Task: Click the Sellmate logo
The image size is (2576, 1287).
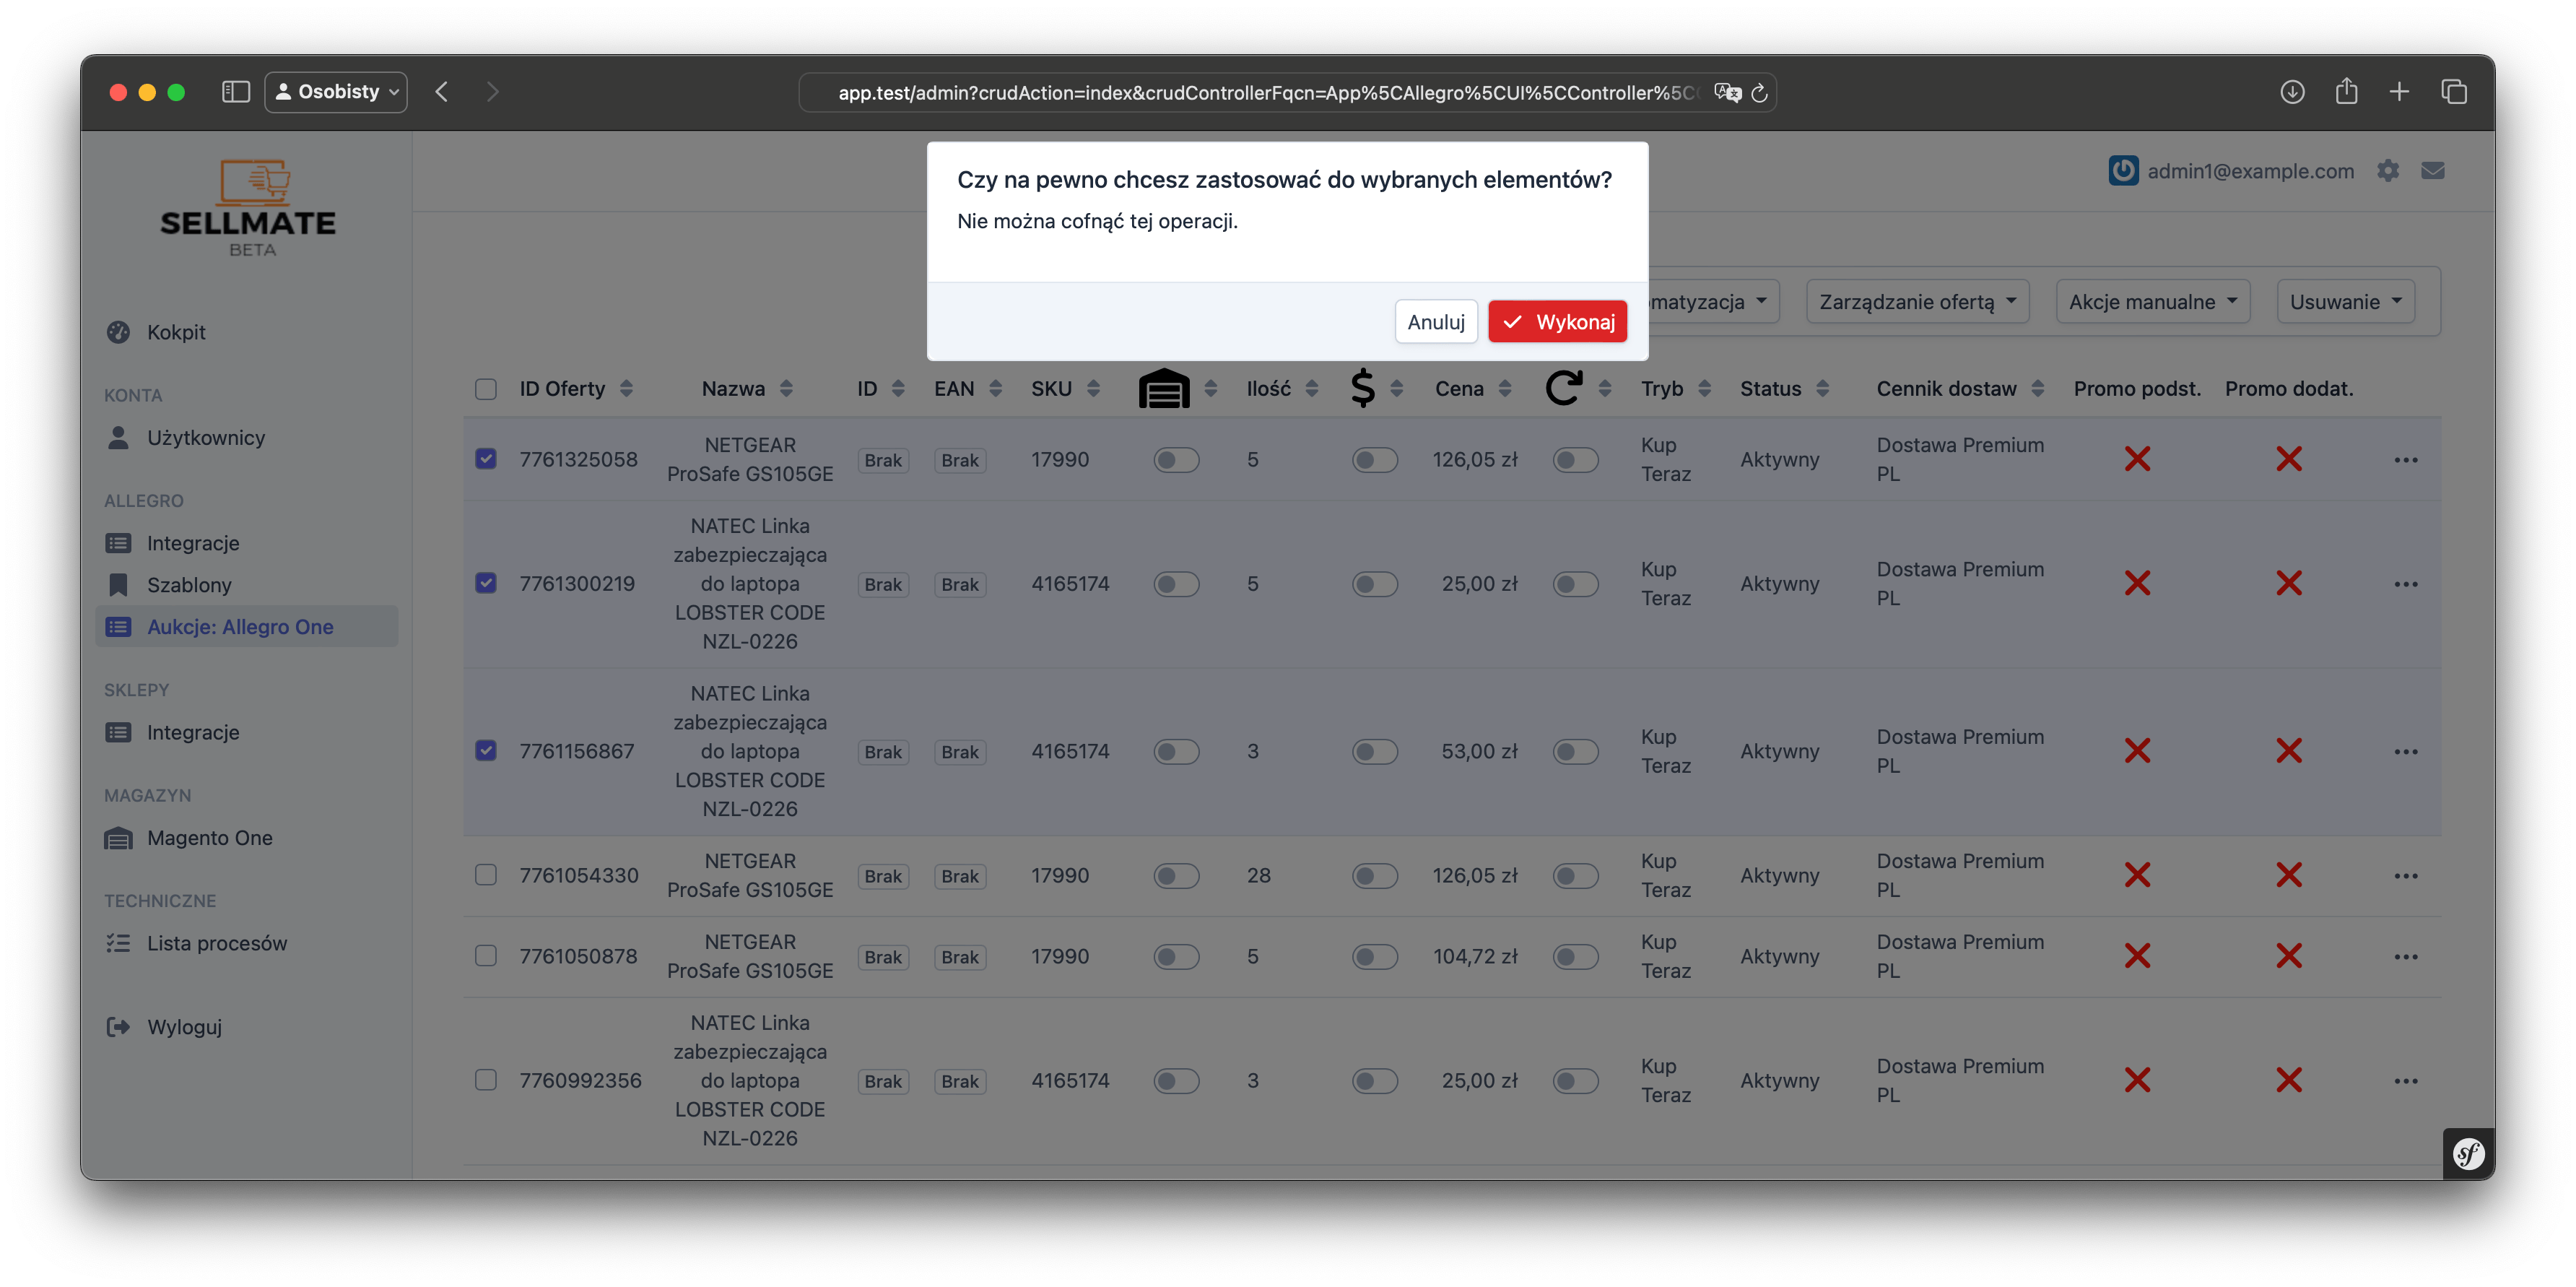Action: (248, 207)
